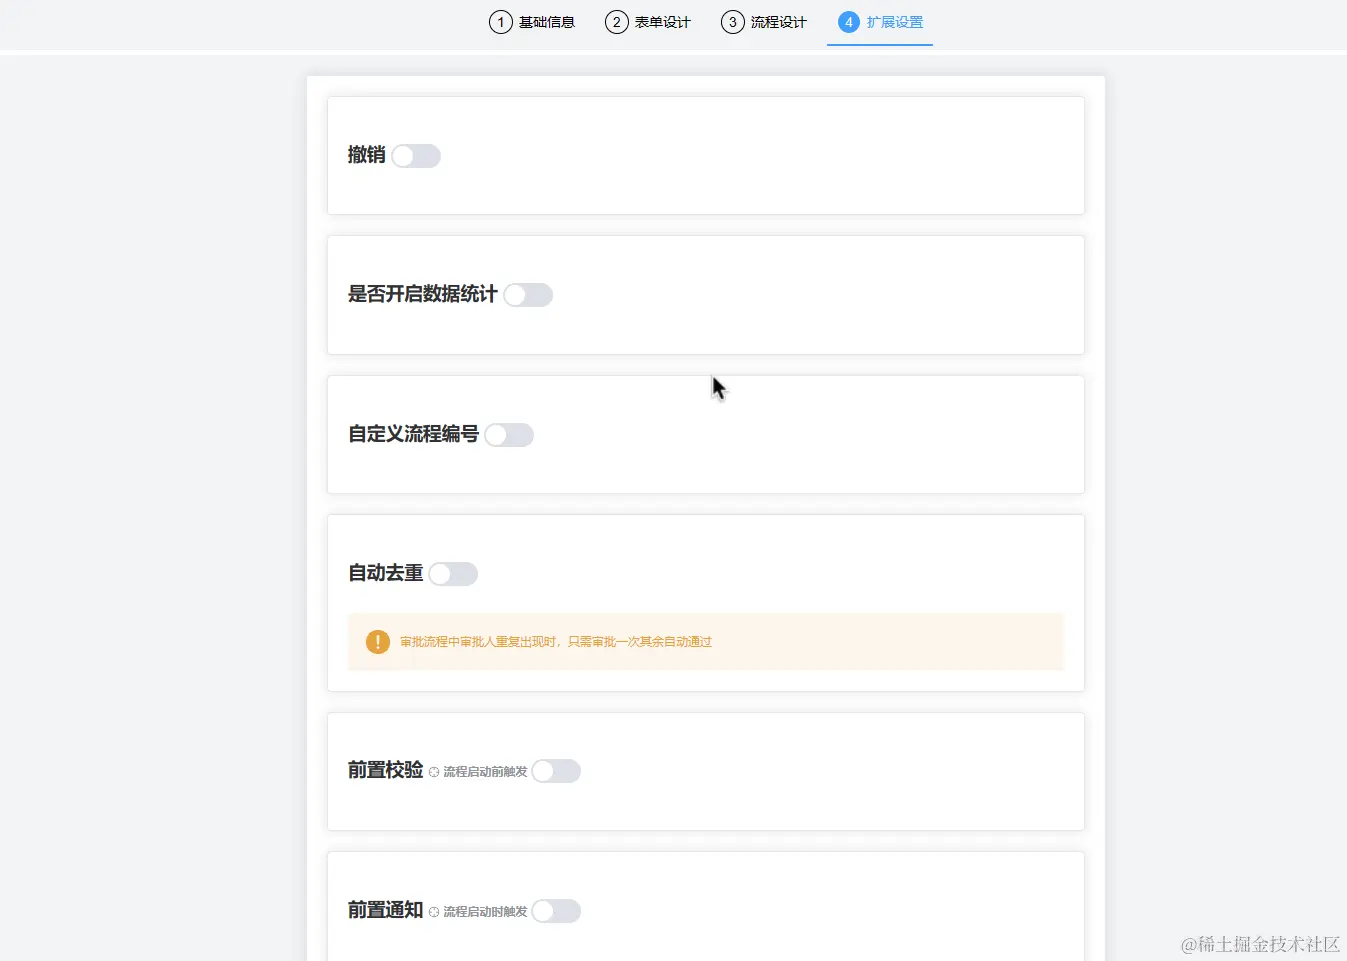Screen dimensions: 1347x961
Task: Switch to step 3 流程设计 tab
Action: (x=764, y=22)
